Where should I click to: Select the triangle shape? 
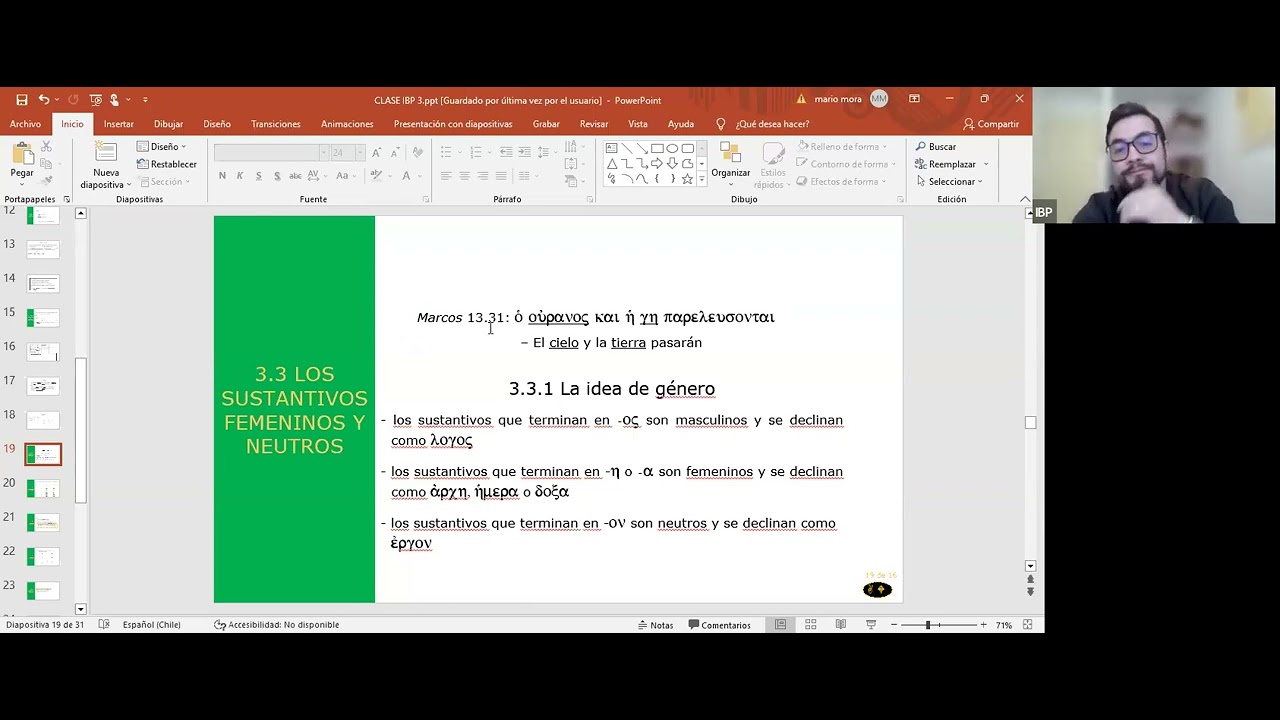(611, 163)
